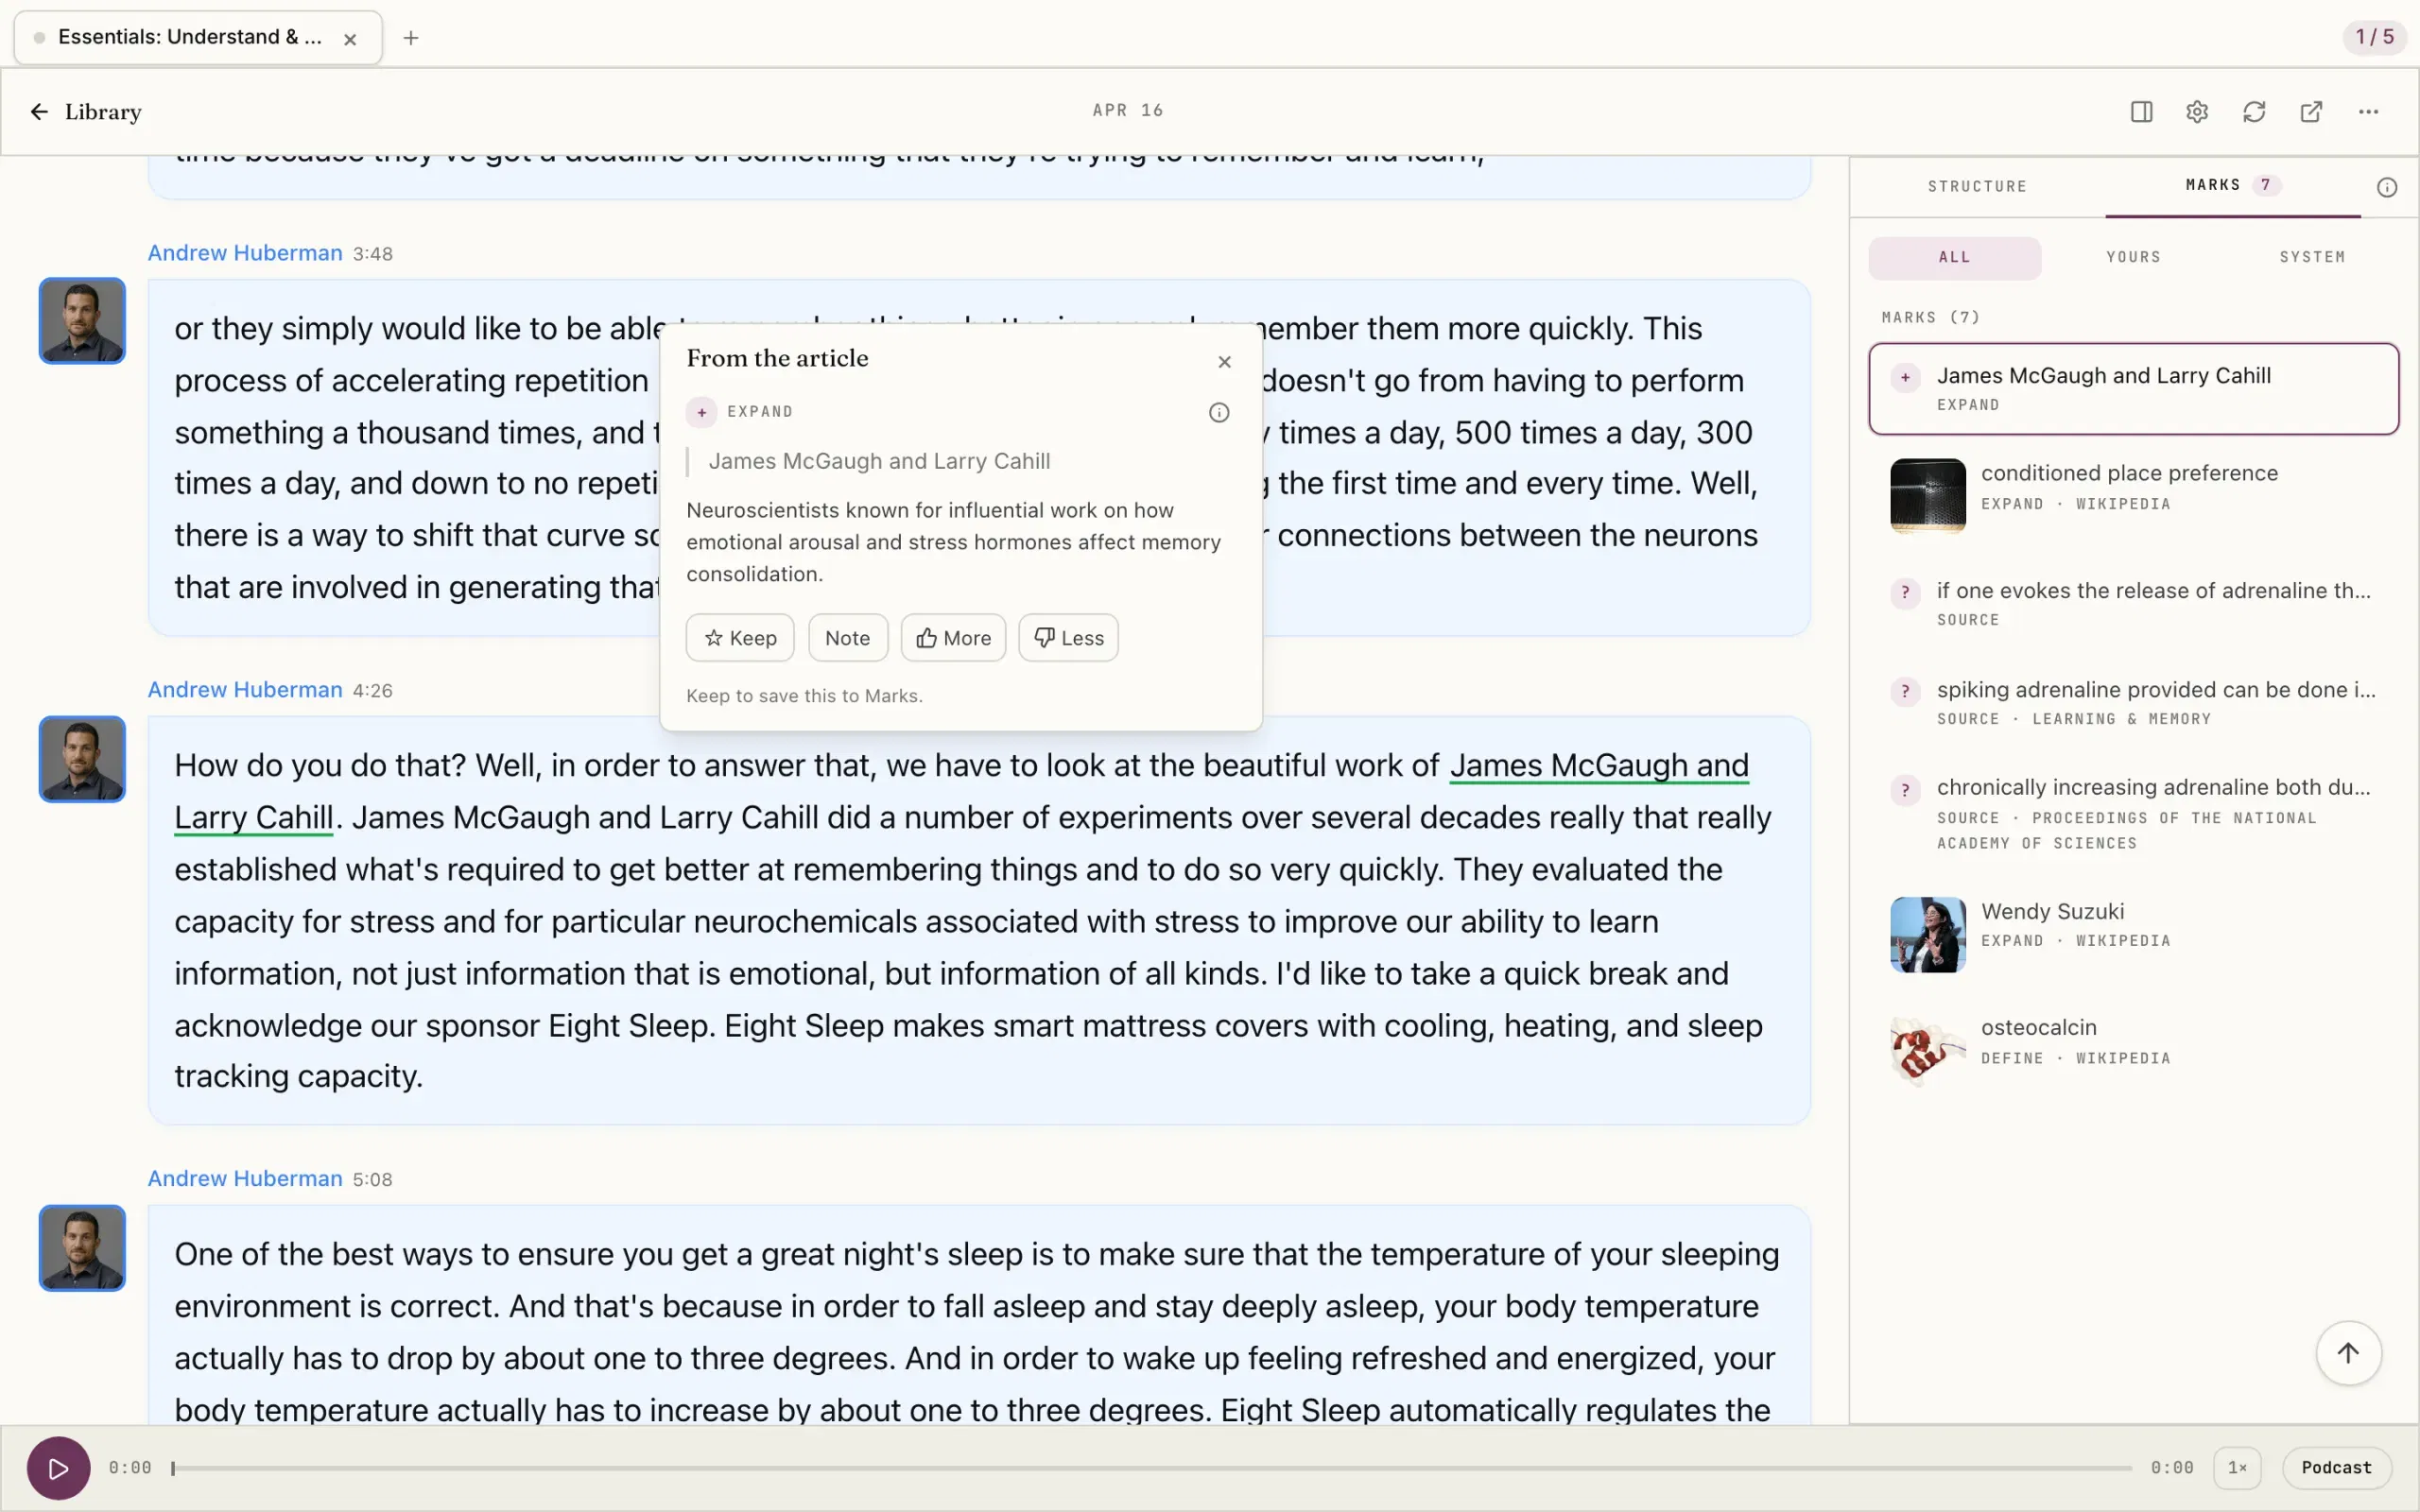2420x1512 pixels.
Task: Click speaker avatar at 4:26 segment
Action: click(x=82, y=759)
